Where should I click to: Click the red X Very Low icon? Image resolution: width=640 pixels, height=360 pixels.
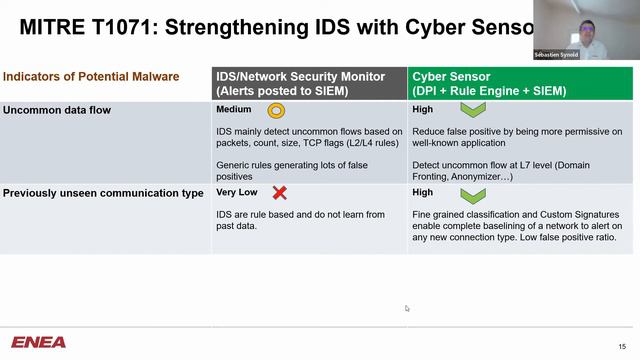pos(280,193)
